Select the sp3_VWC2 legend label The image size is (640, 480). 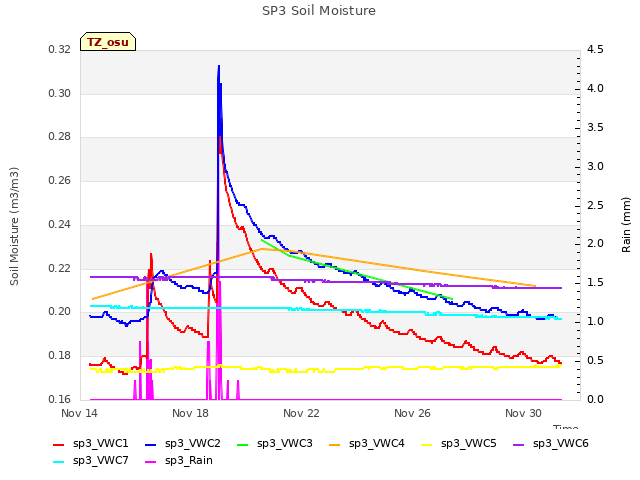[193, 444]
